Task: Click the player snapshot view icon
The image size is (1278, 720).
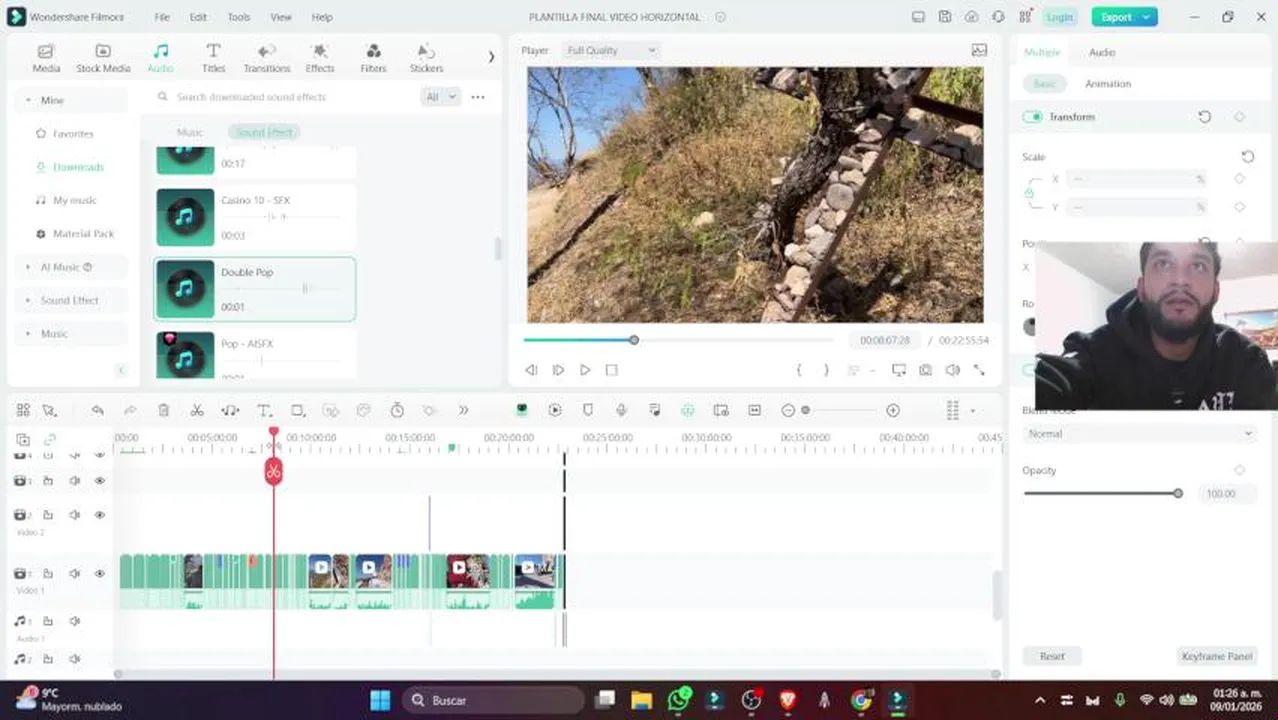Action: point(979,50)
